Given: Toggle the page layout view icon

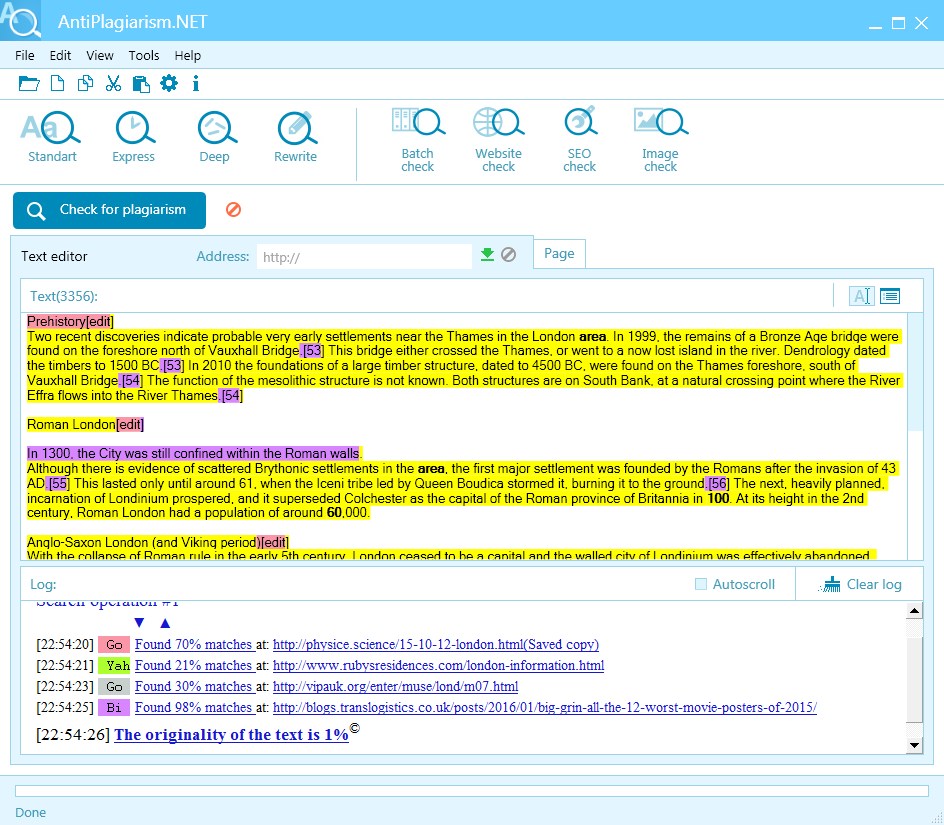Looking at the screenshot, I should pos(889,295).
